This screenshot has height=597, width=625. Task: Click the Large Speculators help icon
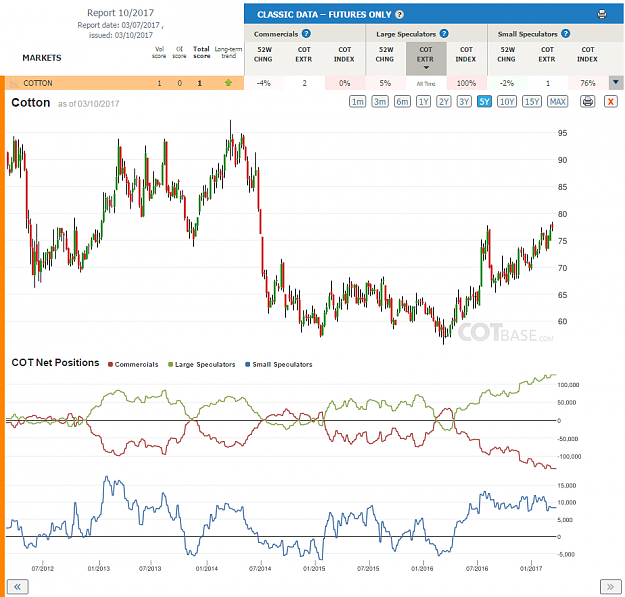click(444, 33)
